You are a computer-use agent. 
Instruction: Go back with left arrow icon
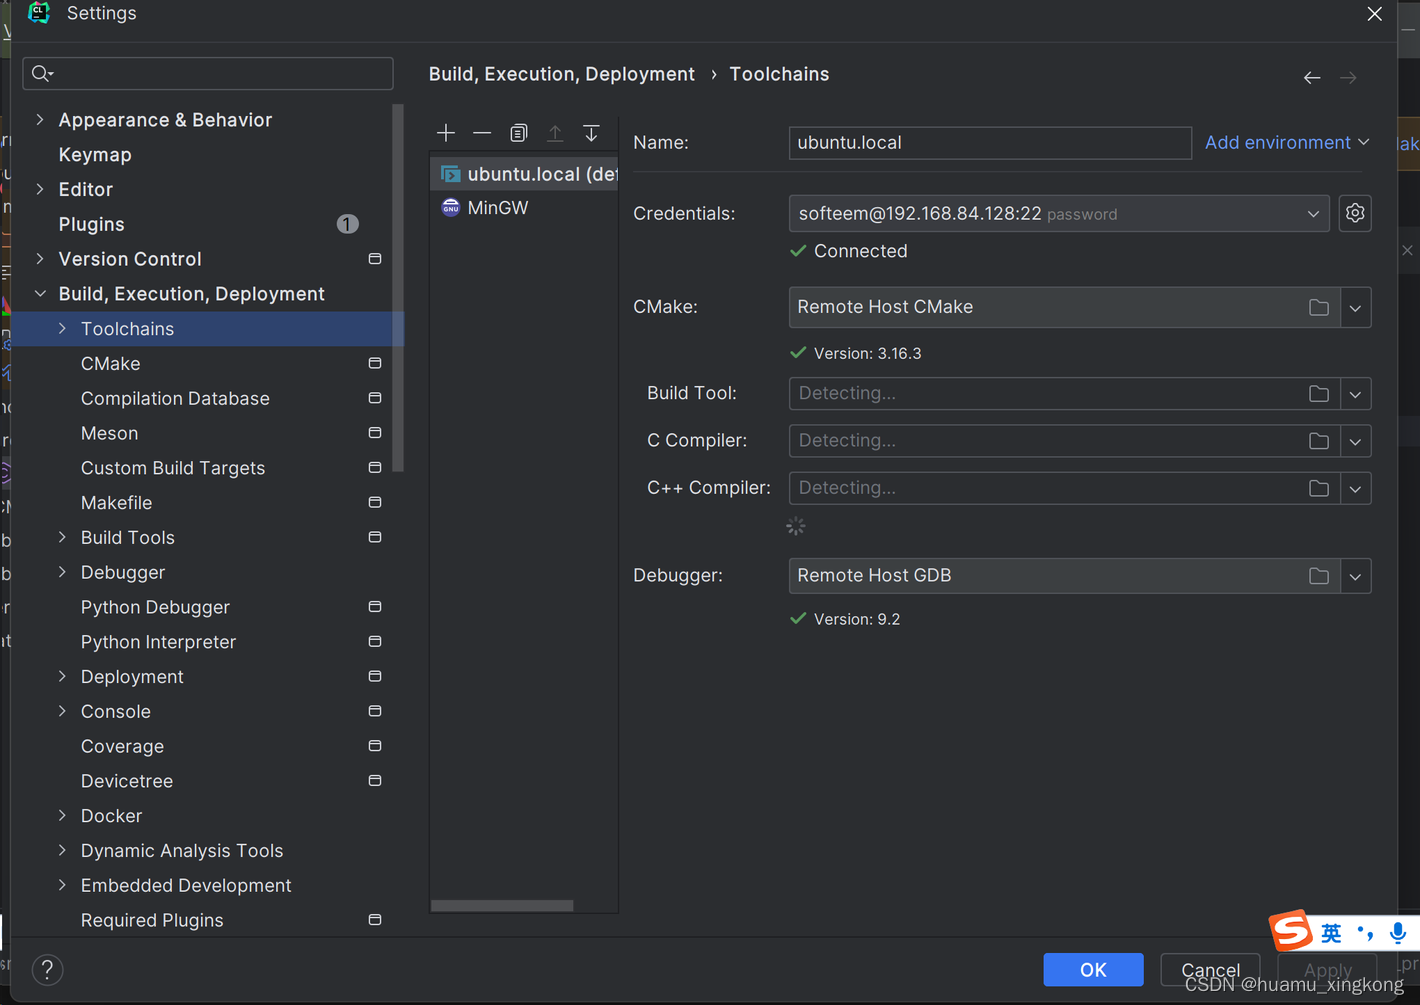[x=1312, y=78]
